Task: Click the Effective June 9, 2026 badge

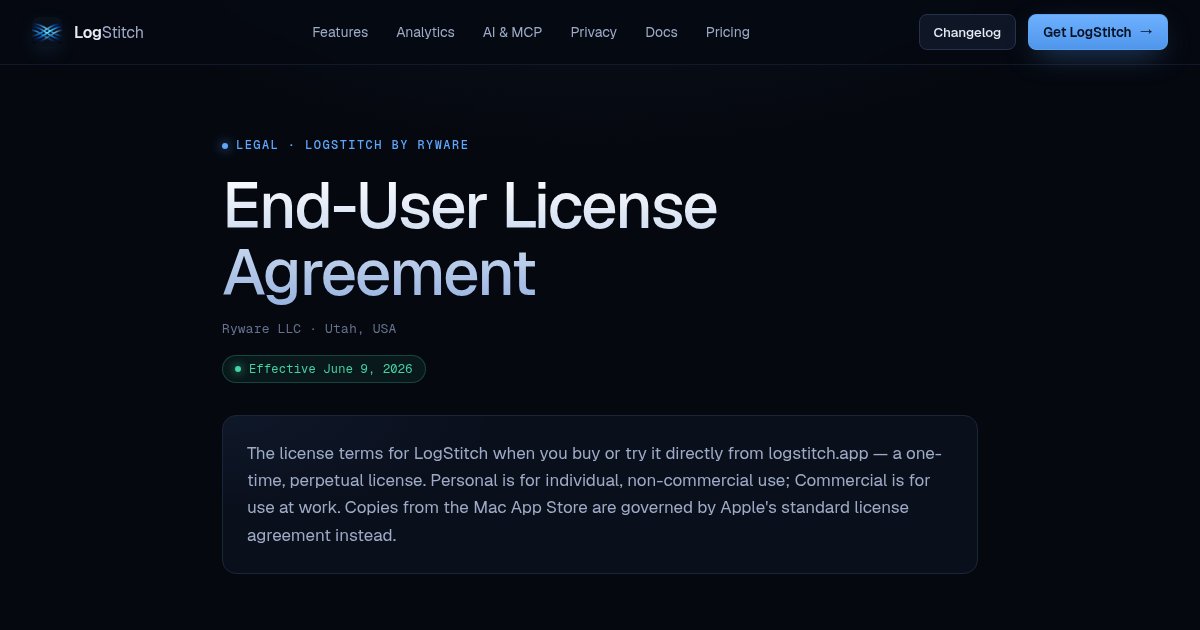Action: (x=324, y=369)
